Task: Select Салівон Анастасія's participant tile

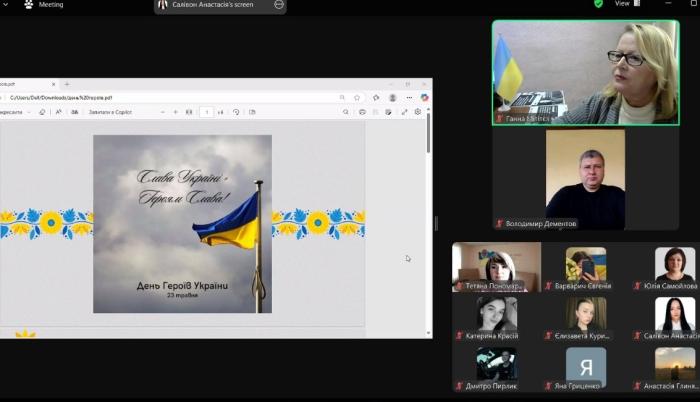Action: point(666,318)
